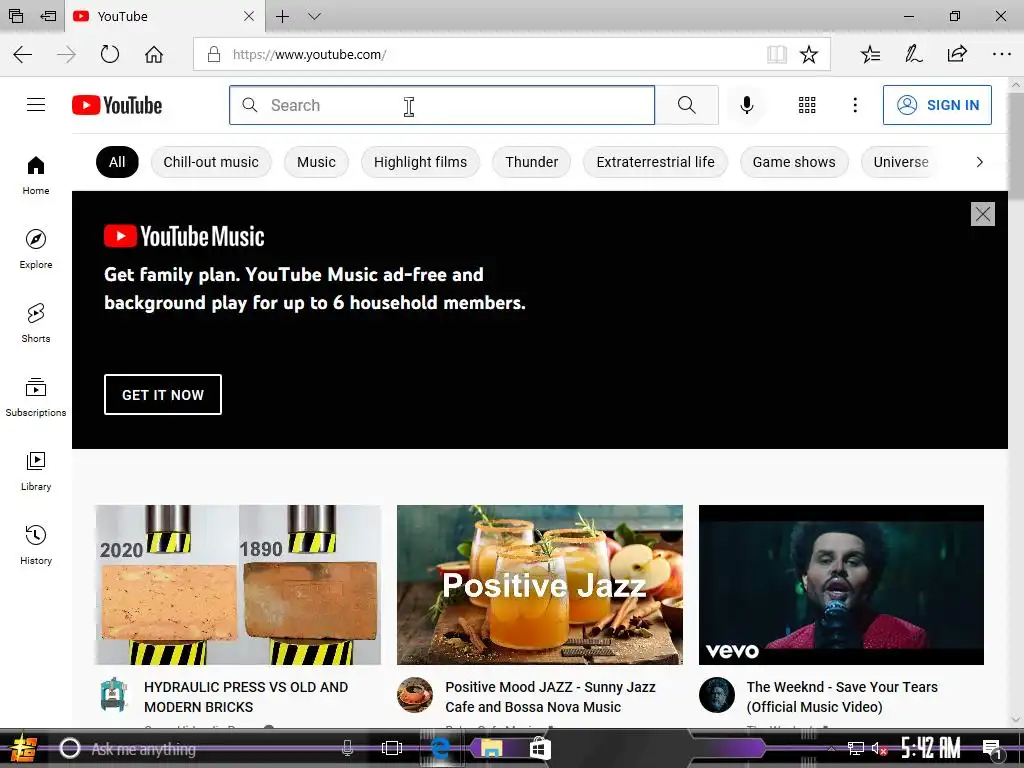The image size is (1024, 768).
Task: Click into the YouTube Search field
Action: 441,105
